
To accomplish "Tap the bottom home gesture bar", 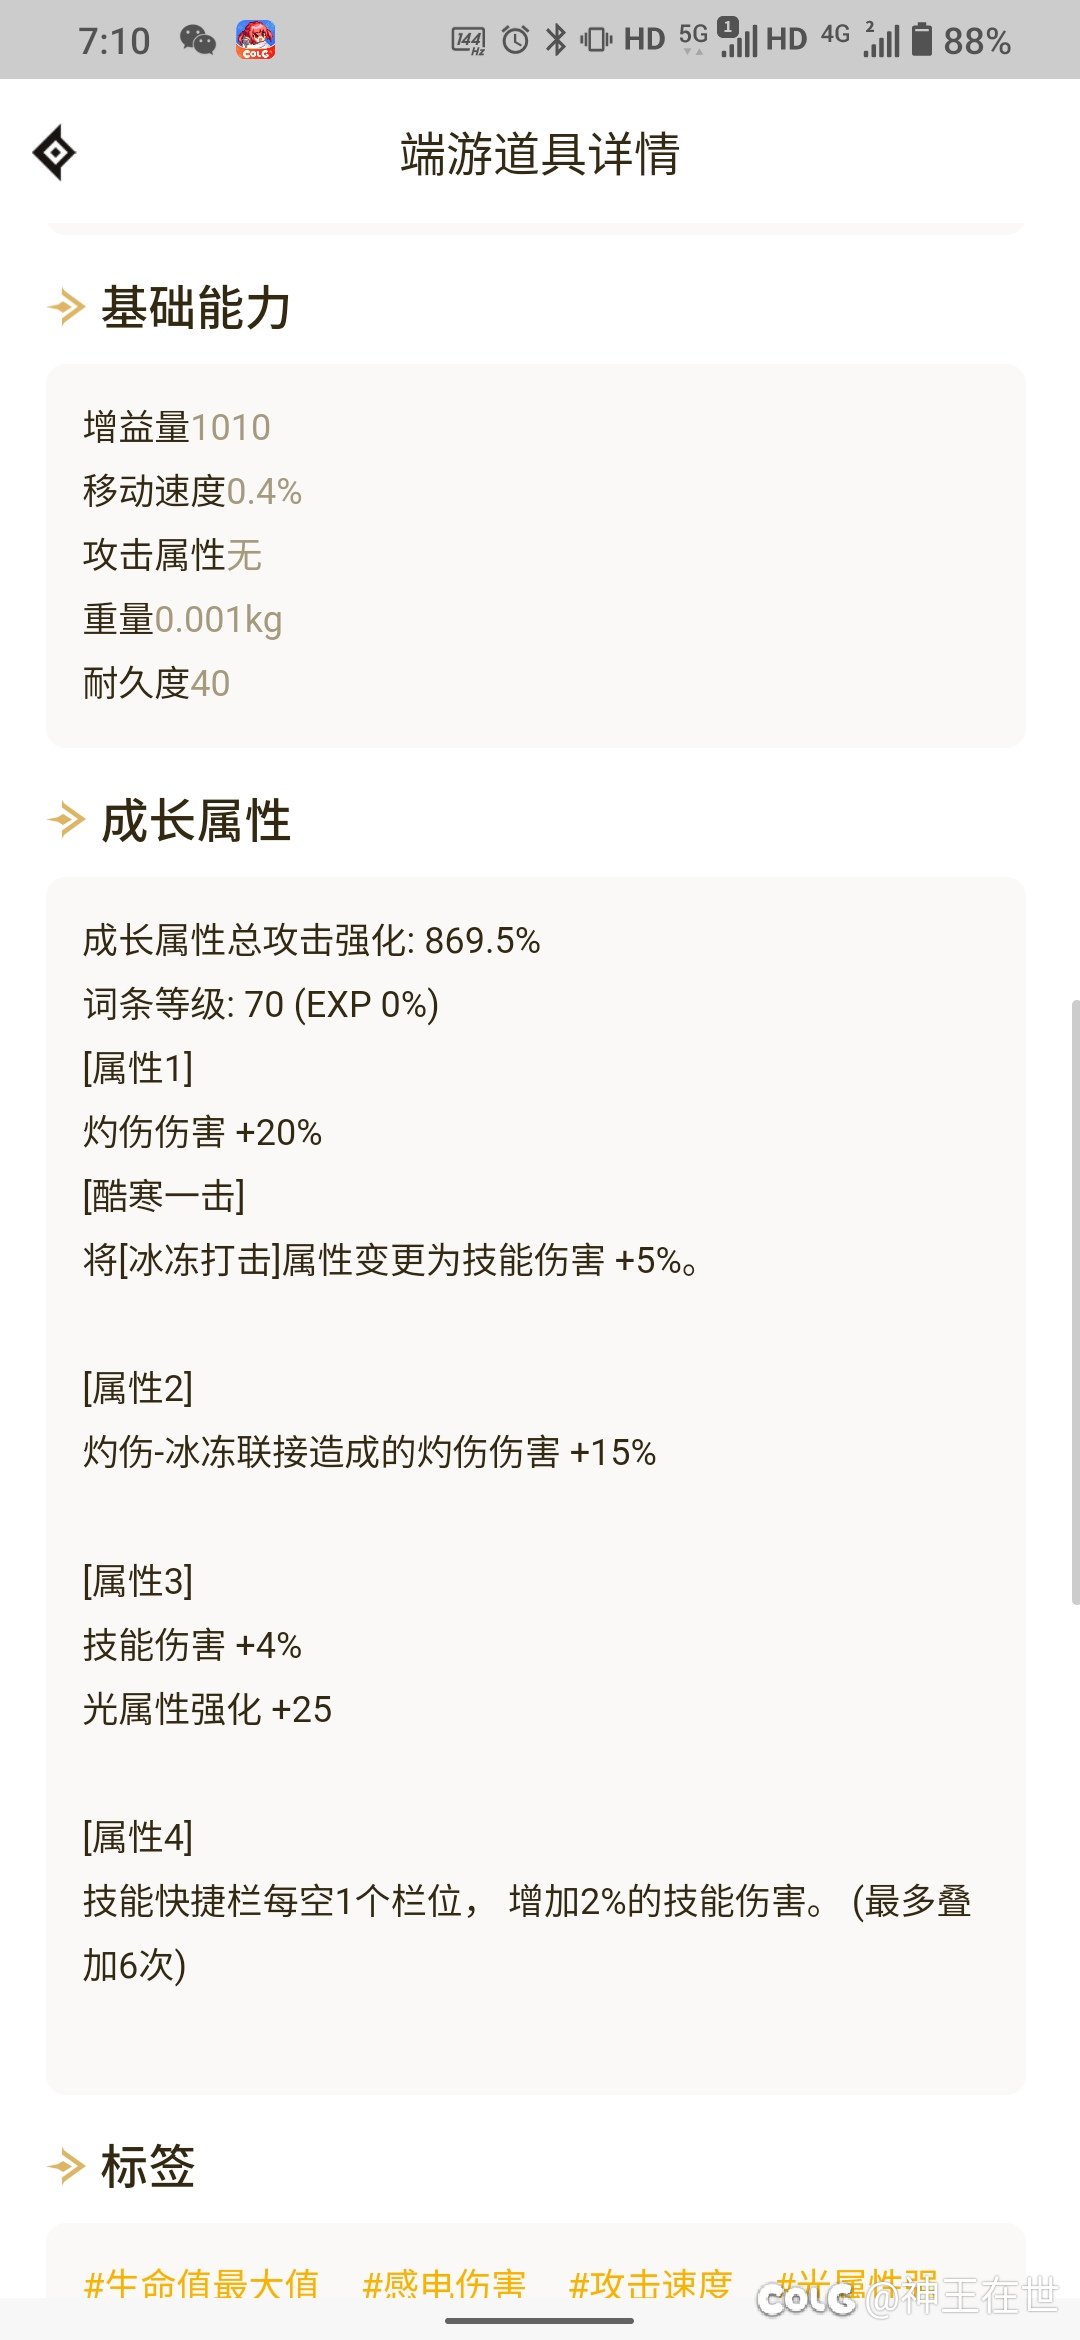I will tap(540, 2320).
